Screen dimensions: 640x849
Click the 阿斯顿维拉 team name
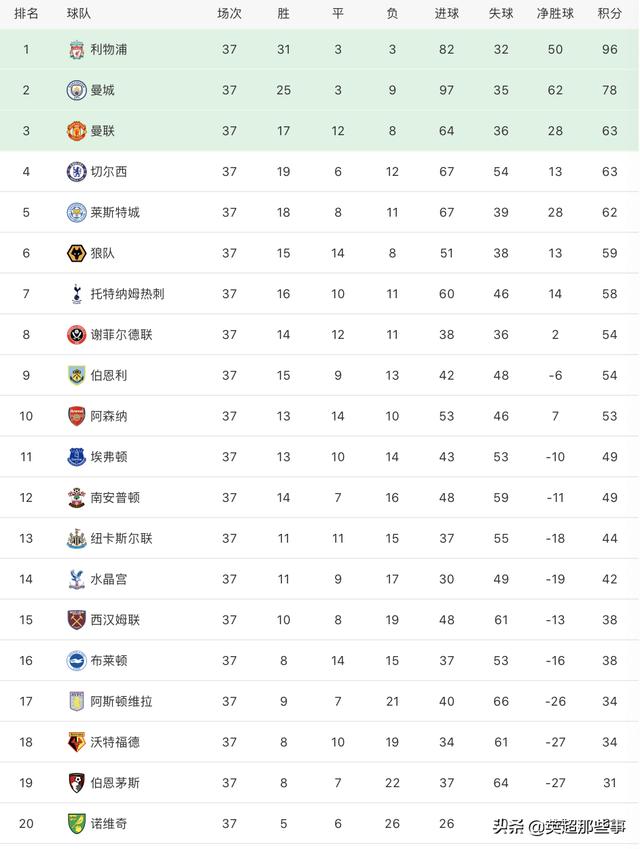pos(121,701)
